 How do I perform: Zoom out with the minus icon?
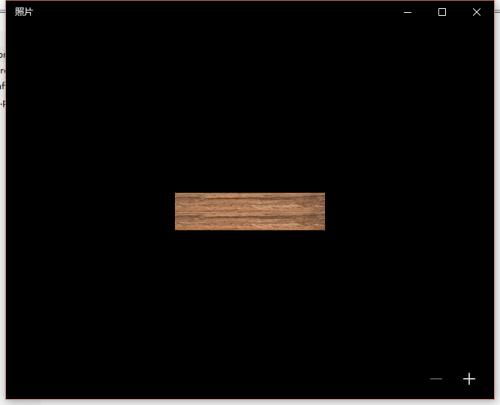pyautogui.click(x=436, y=379)
